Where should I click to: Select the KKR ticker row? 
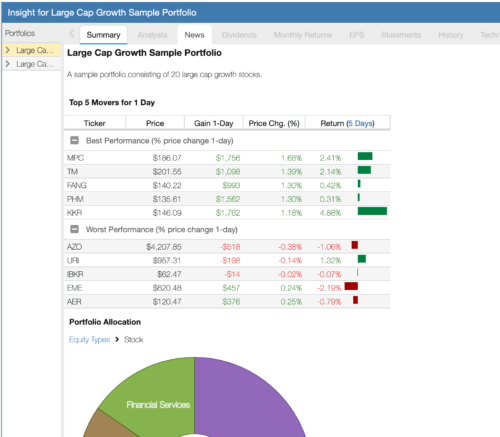(227, 212)
